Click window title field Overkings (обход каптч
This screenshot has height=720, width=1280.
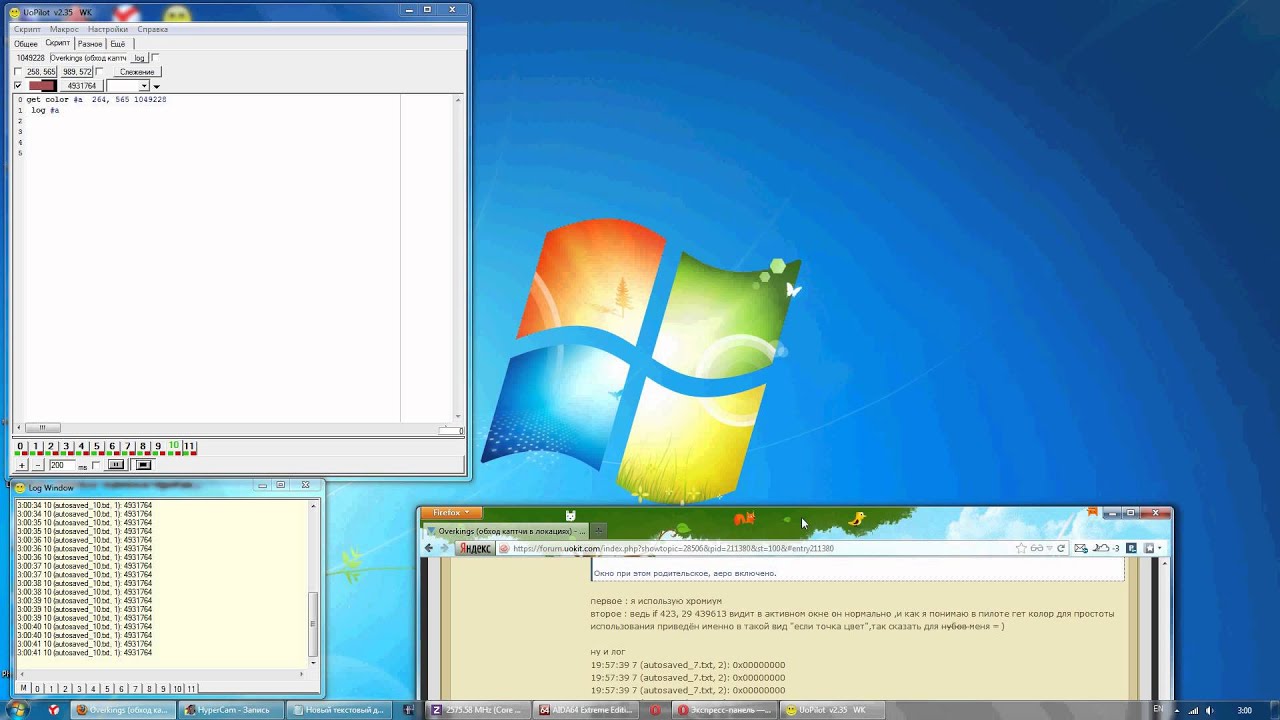click(88, 58)
